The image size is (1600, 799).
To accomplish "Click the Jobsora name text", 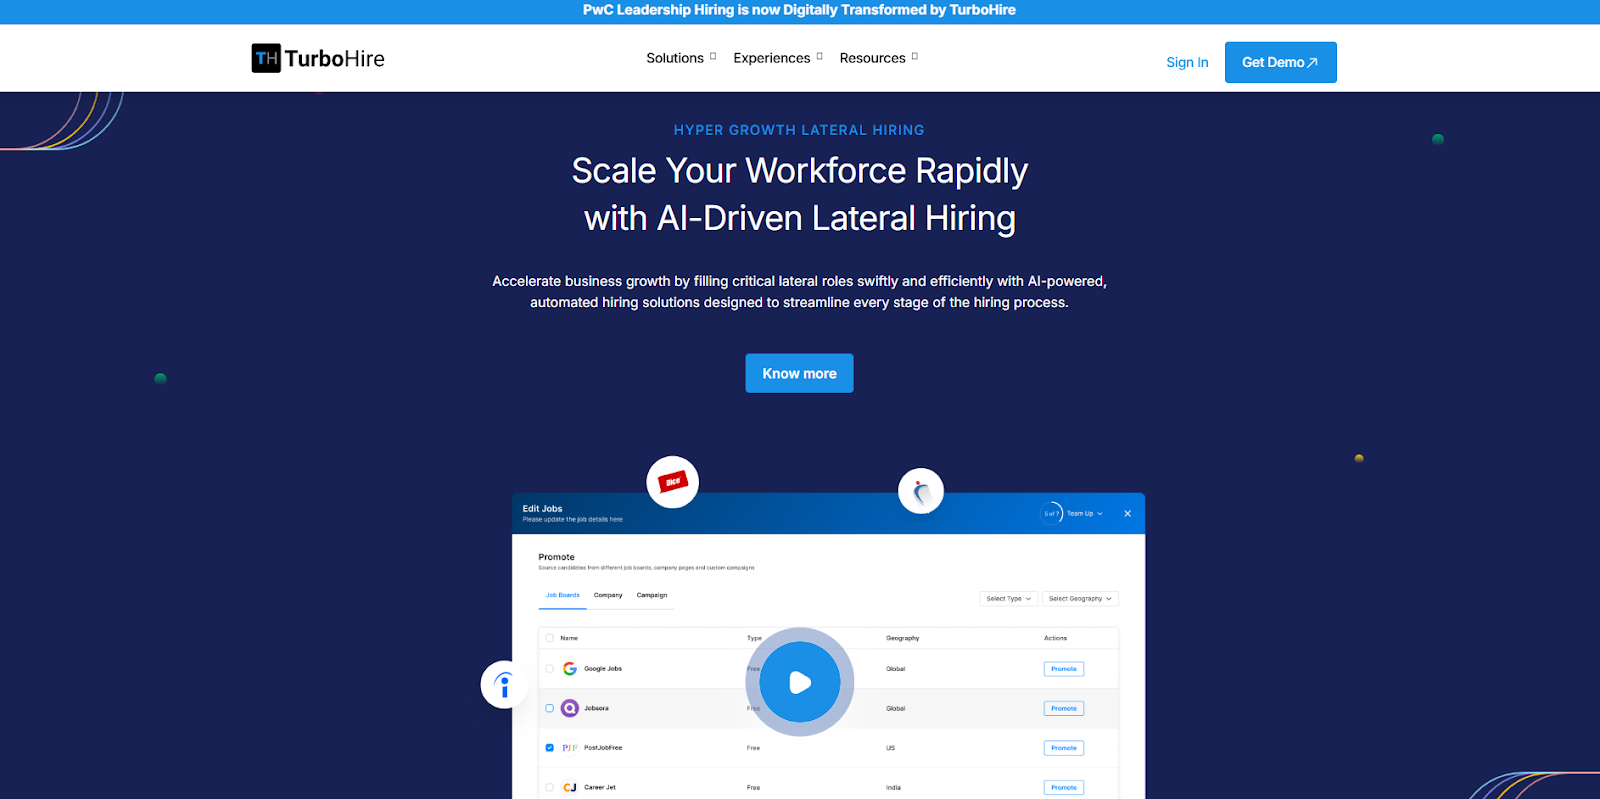I will (596, 708).
